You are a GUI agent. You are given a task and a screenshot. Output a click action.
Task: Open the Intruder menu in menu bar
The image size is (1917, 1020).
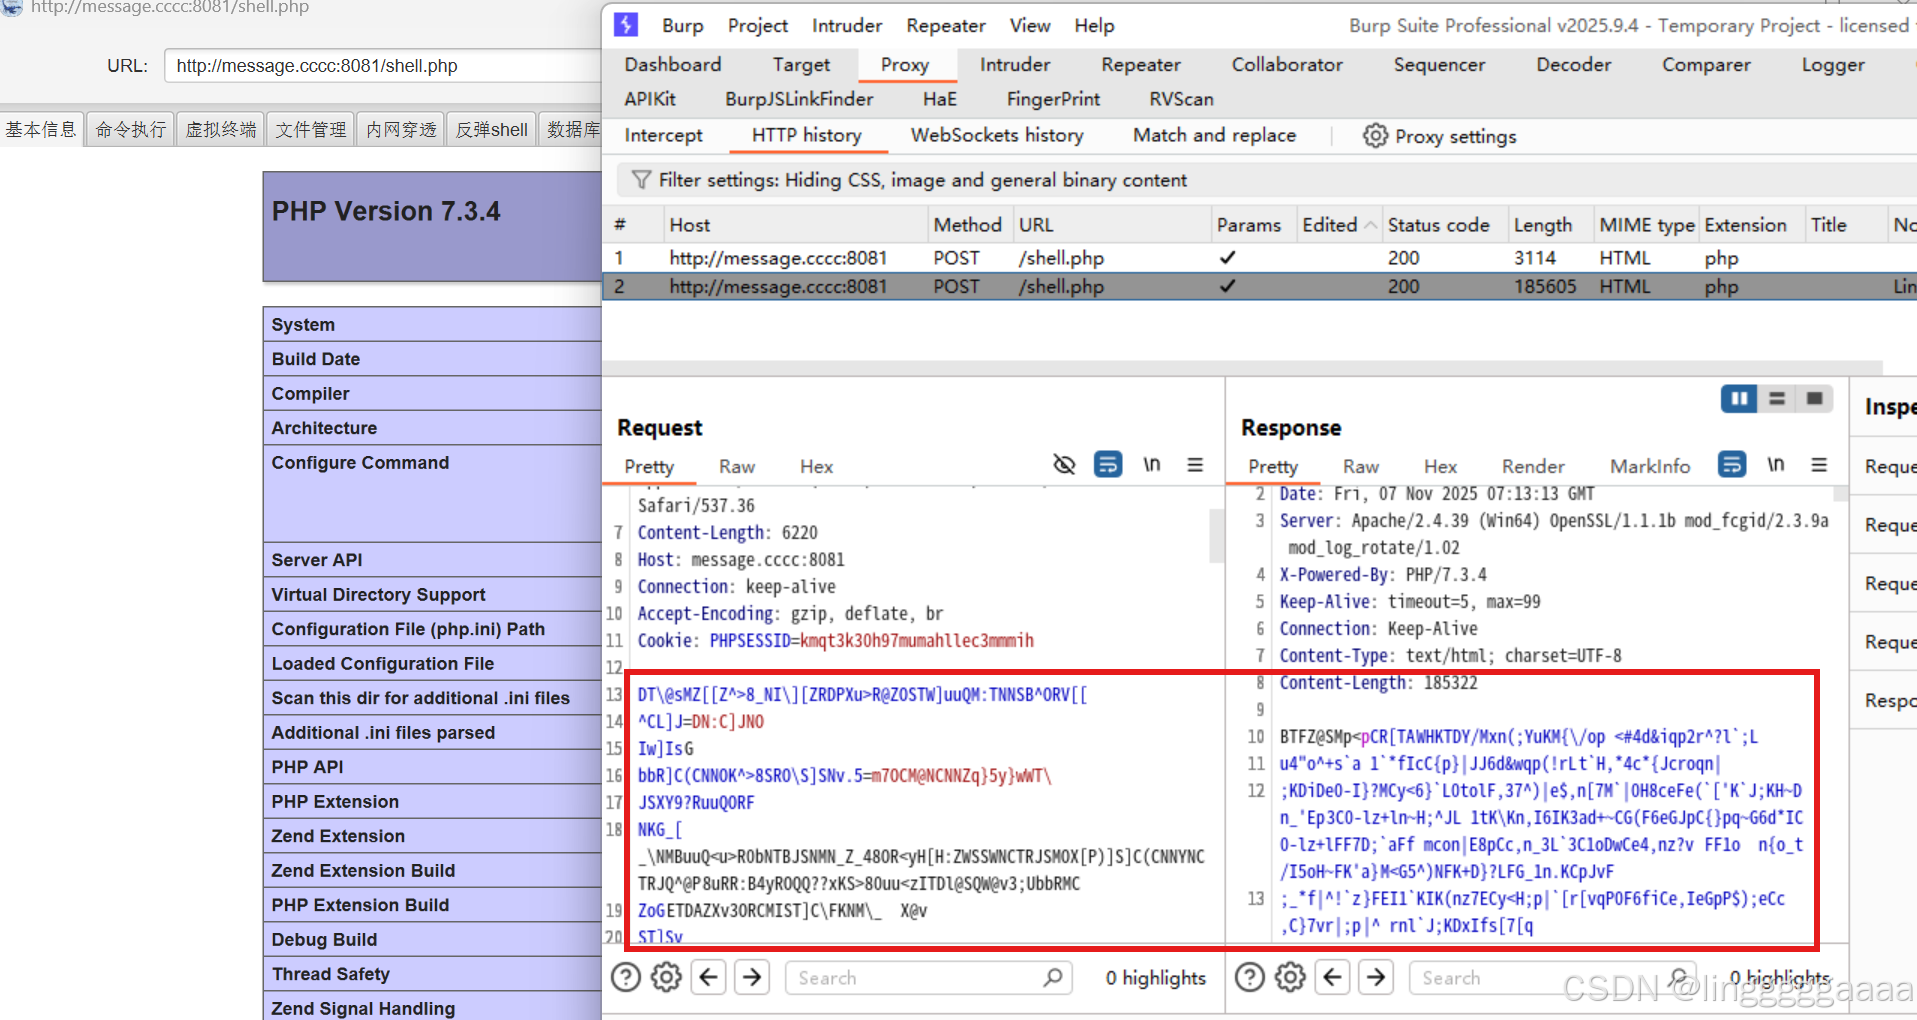[x=847, y=26]
